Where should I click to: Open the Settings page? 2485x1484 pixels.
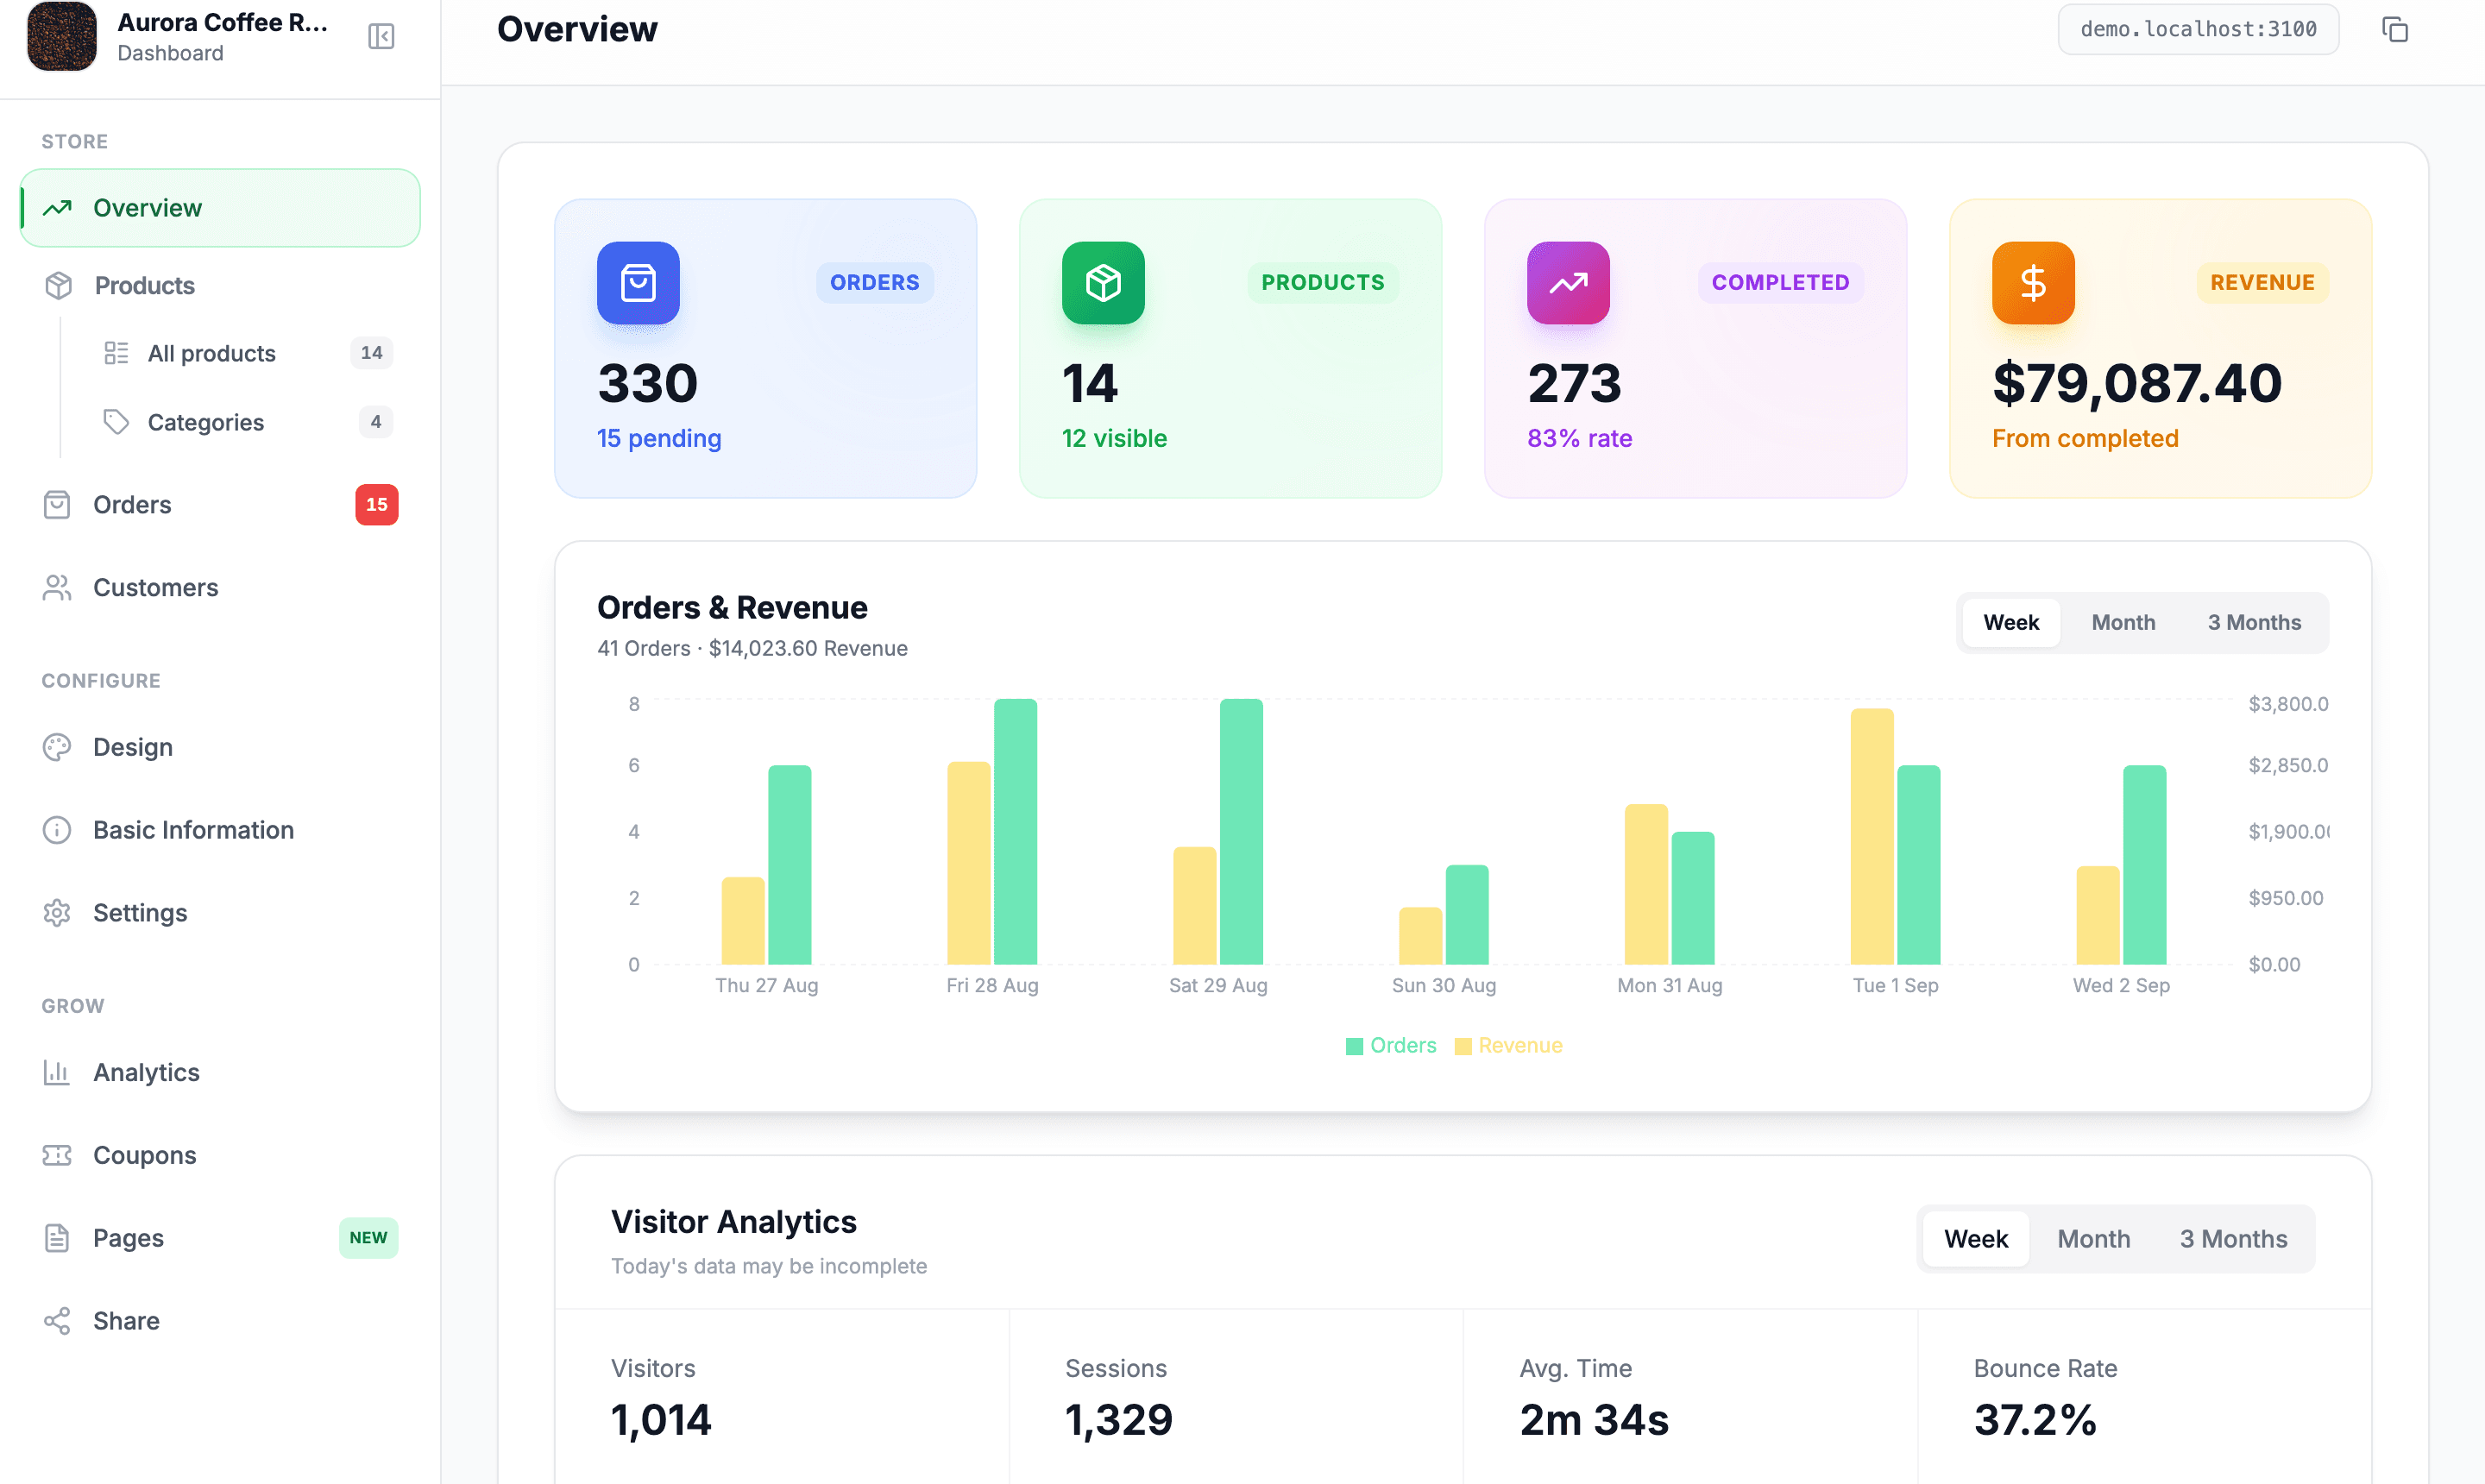click(x=220, y=914)
